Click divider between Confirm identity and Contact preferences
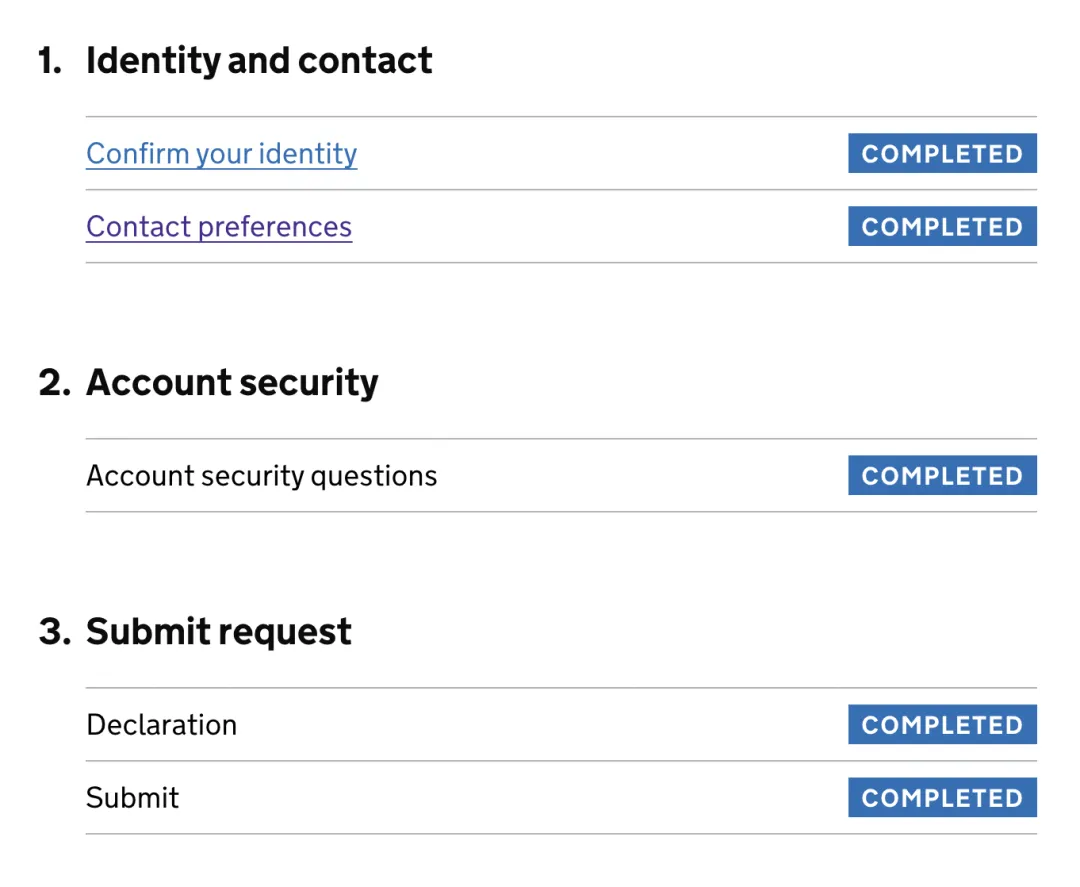Screen dimensions: 1080x887 [x=561, y=190]
